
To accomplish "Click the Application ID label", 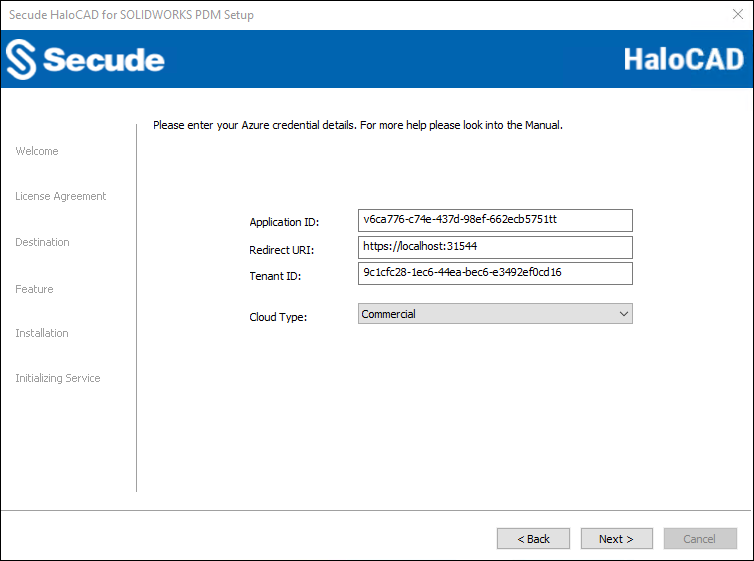I will (284, 222).
